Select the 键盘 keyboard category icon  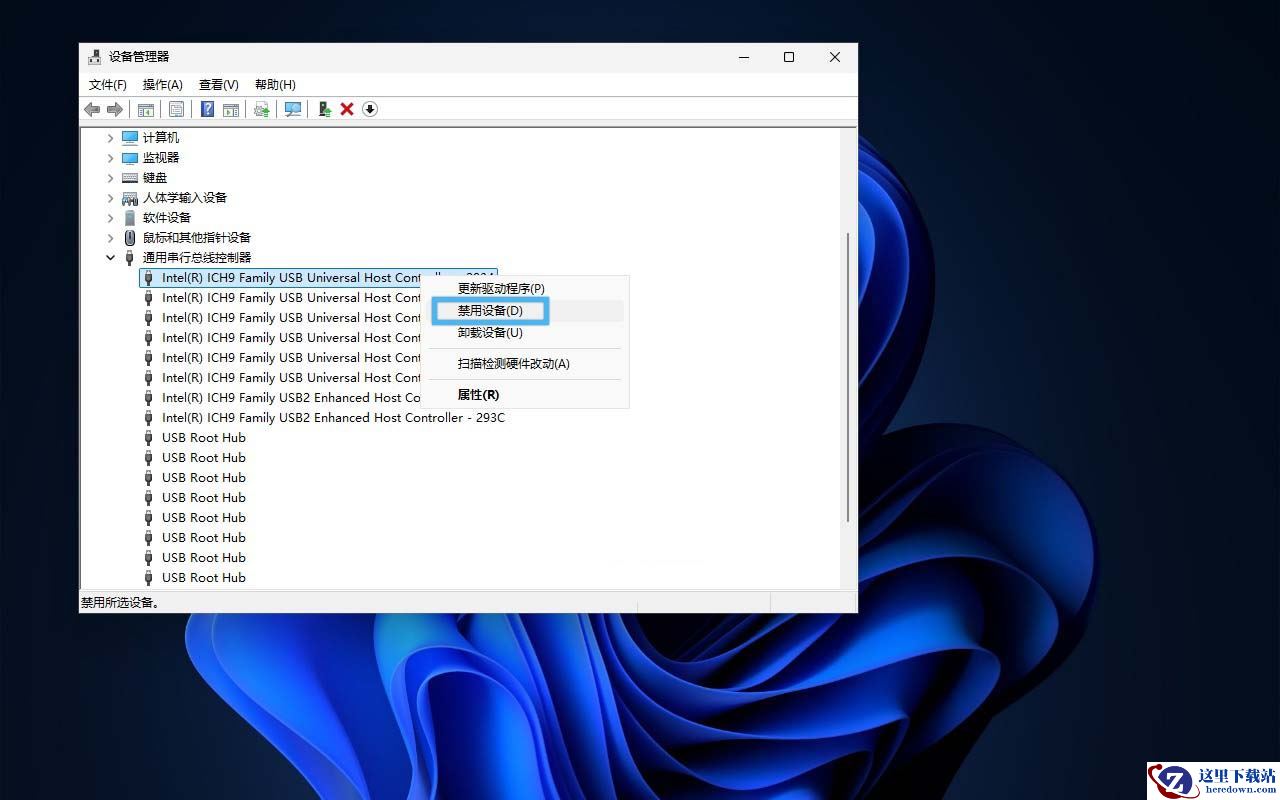point(130,177)
